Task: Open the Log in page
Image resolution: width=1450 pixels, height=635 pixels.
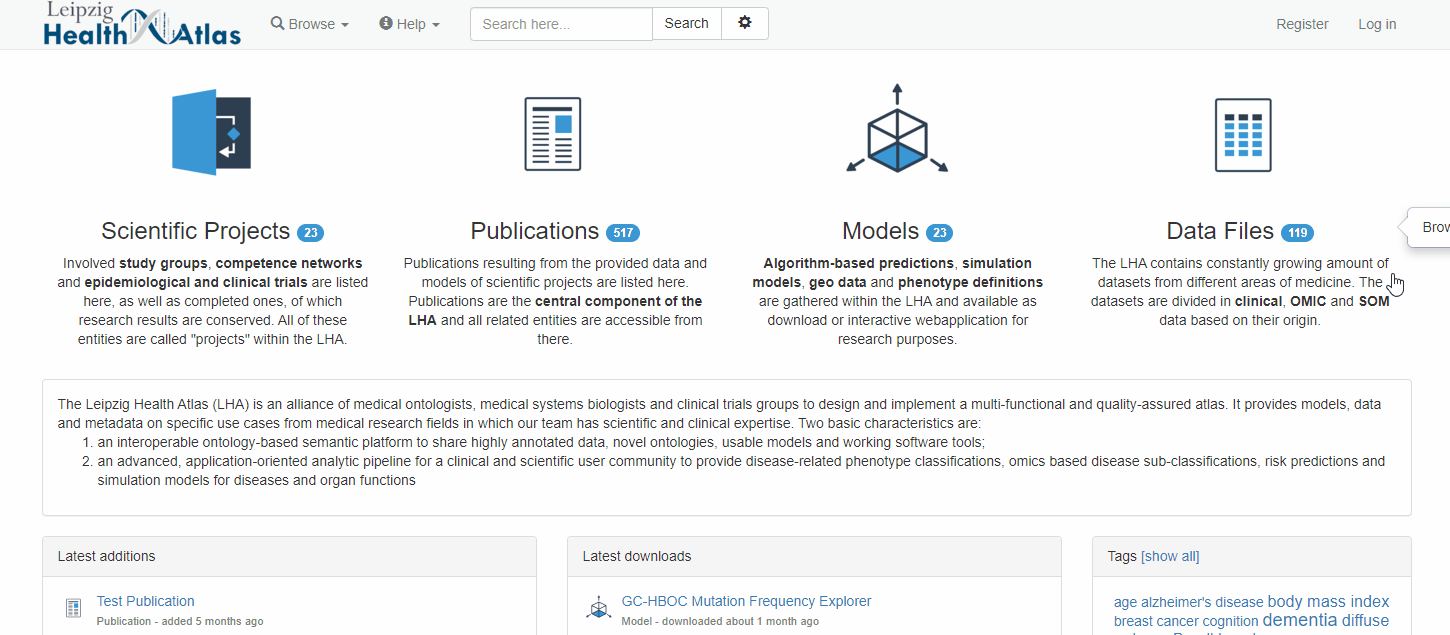Action: (1377, 24)
